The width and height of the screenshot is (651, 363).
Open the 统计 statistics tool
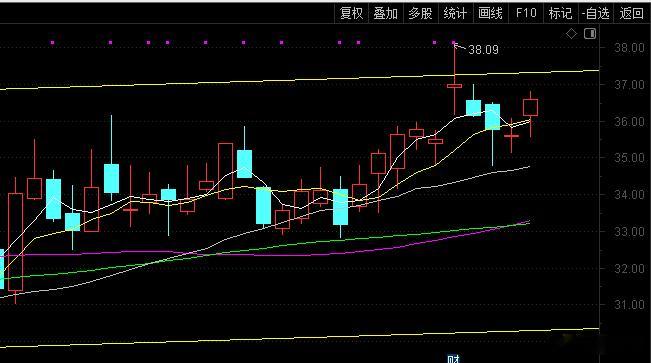455,13
